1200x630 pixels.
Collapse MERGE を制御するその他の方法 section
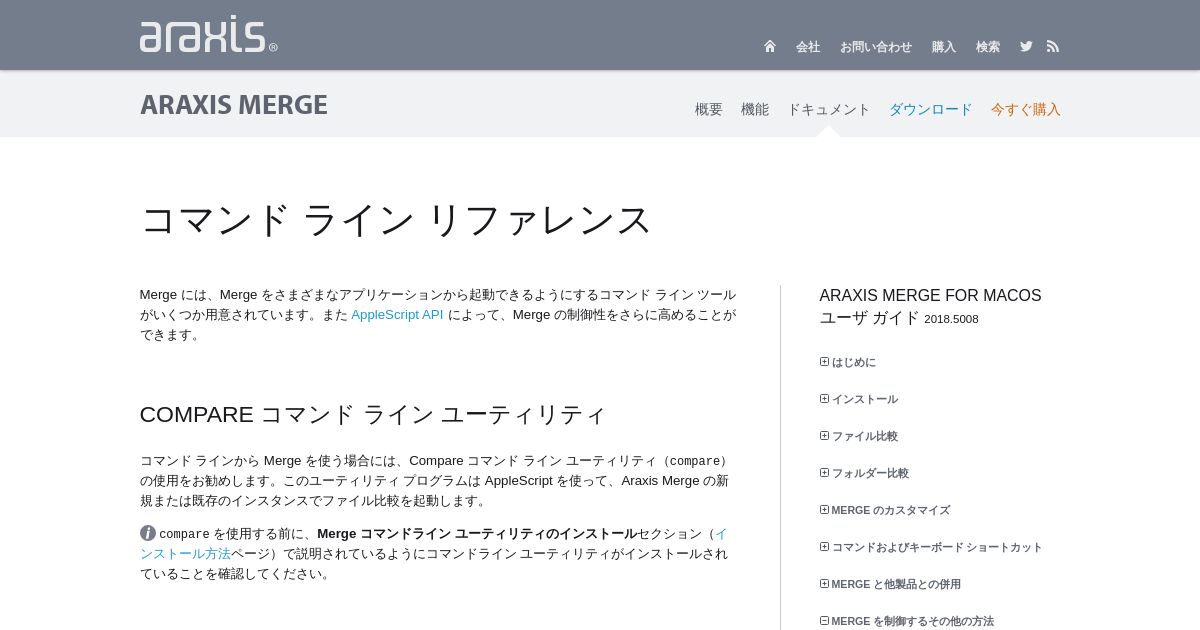pos(907,621)
